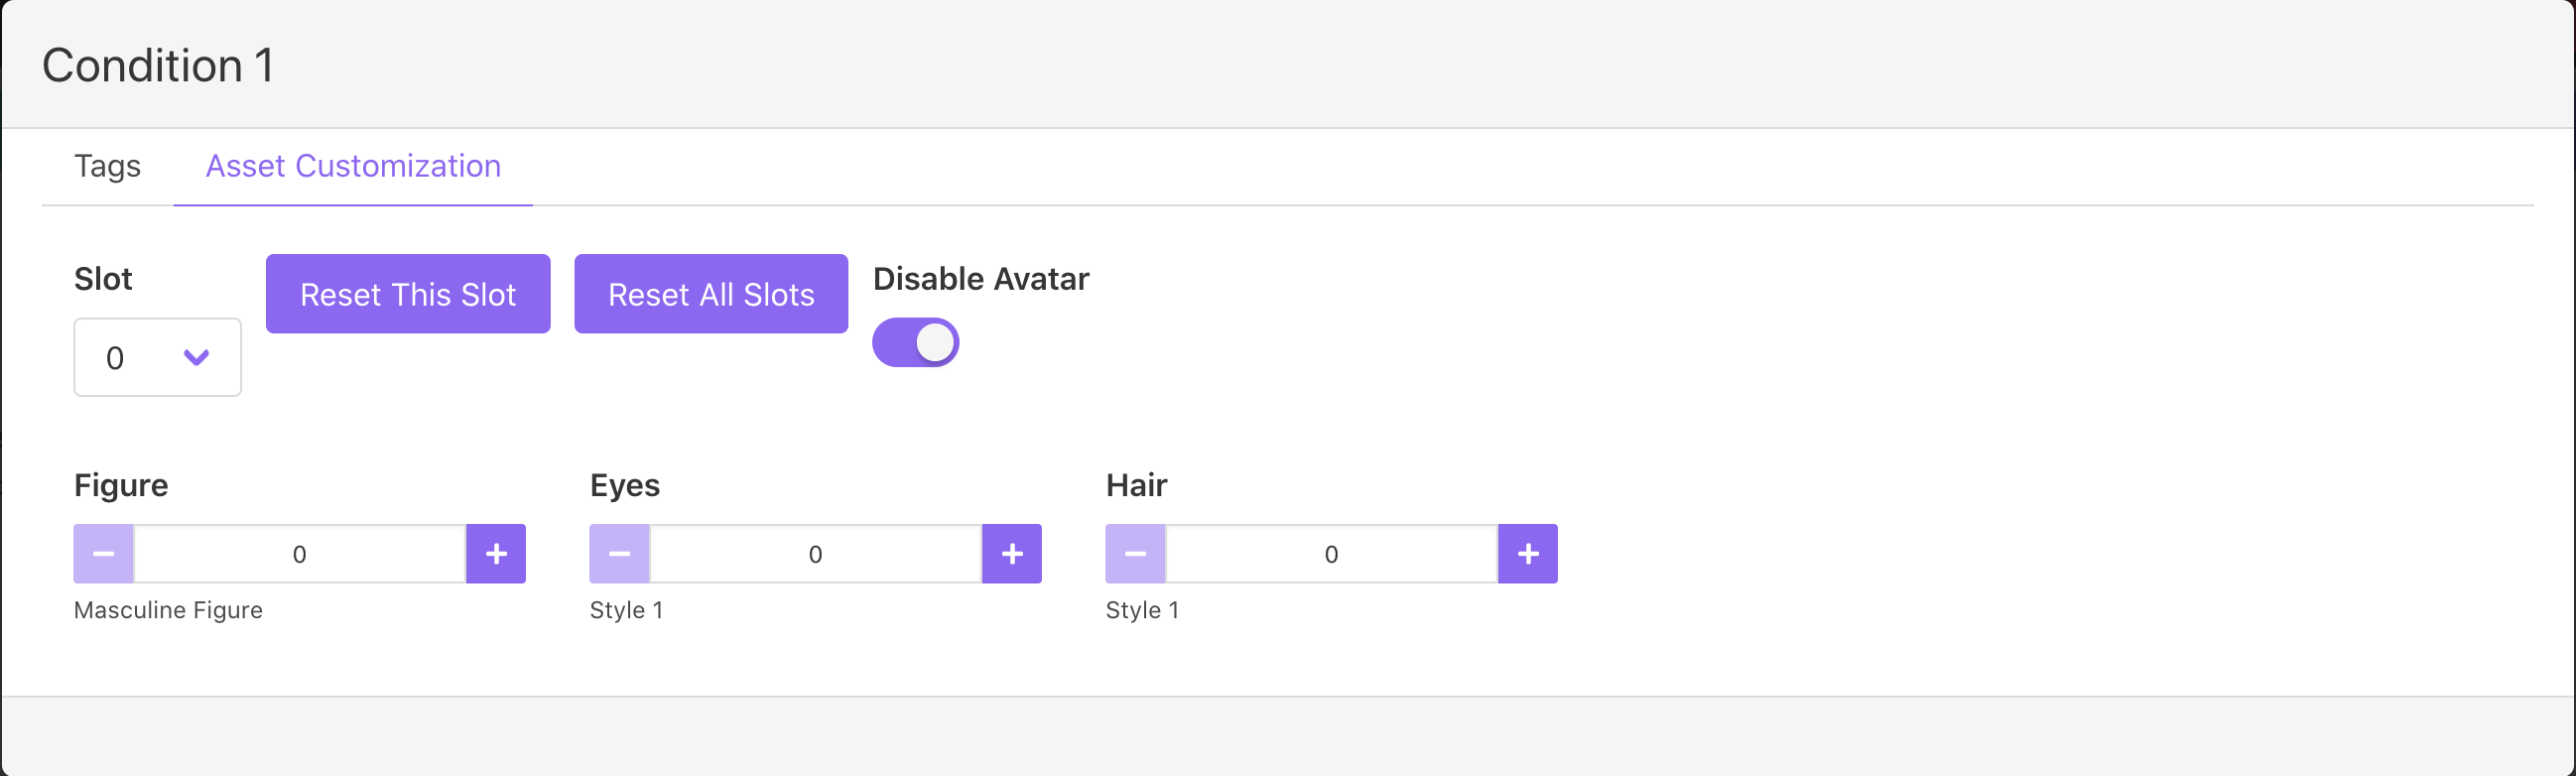Image resolution: width=2576 pixels, height=776 pixels.
Task: Click into the Eyes value field
Action: click(815, 554)
